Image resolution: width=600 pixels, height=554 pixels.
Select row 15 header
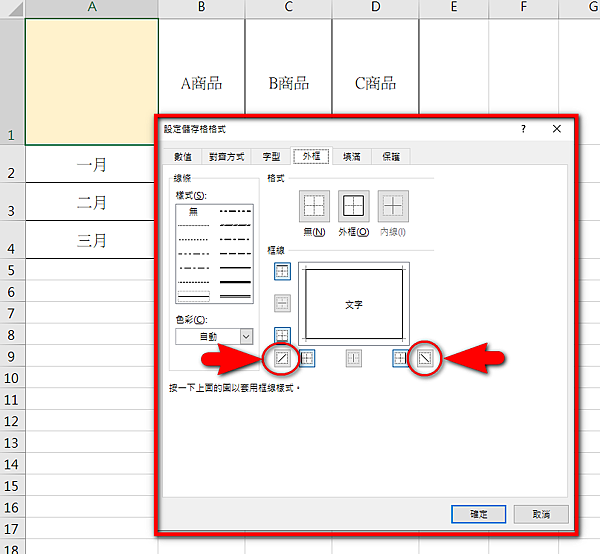[x=12, y=486]
